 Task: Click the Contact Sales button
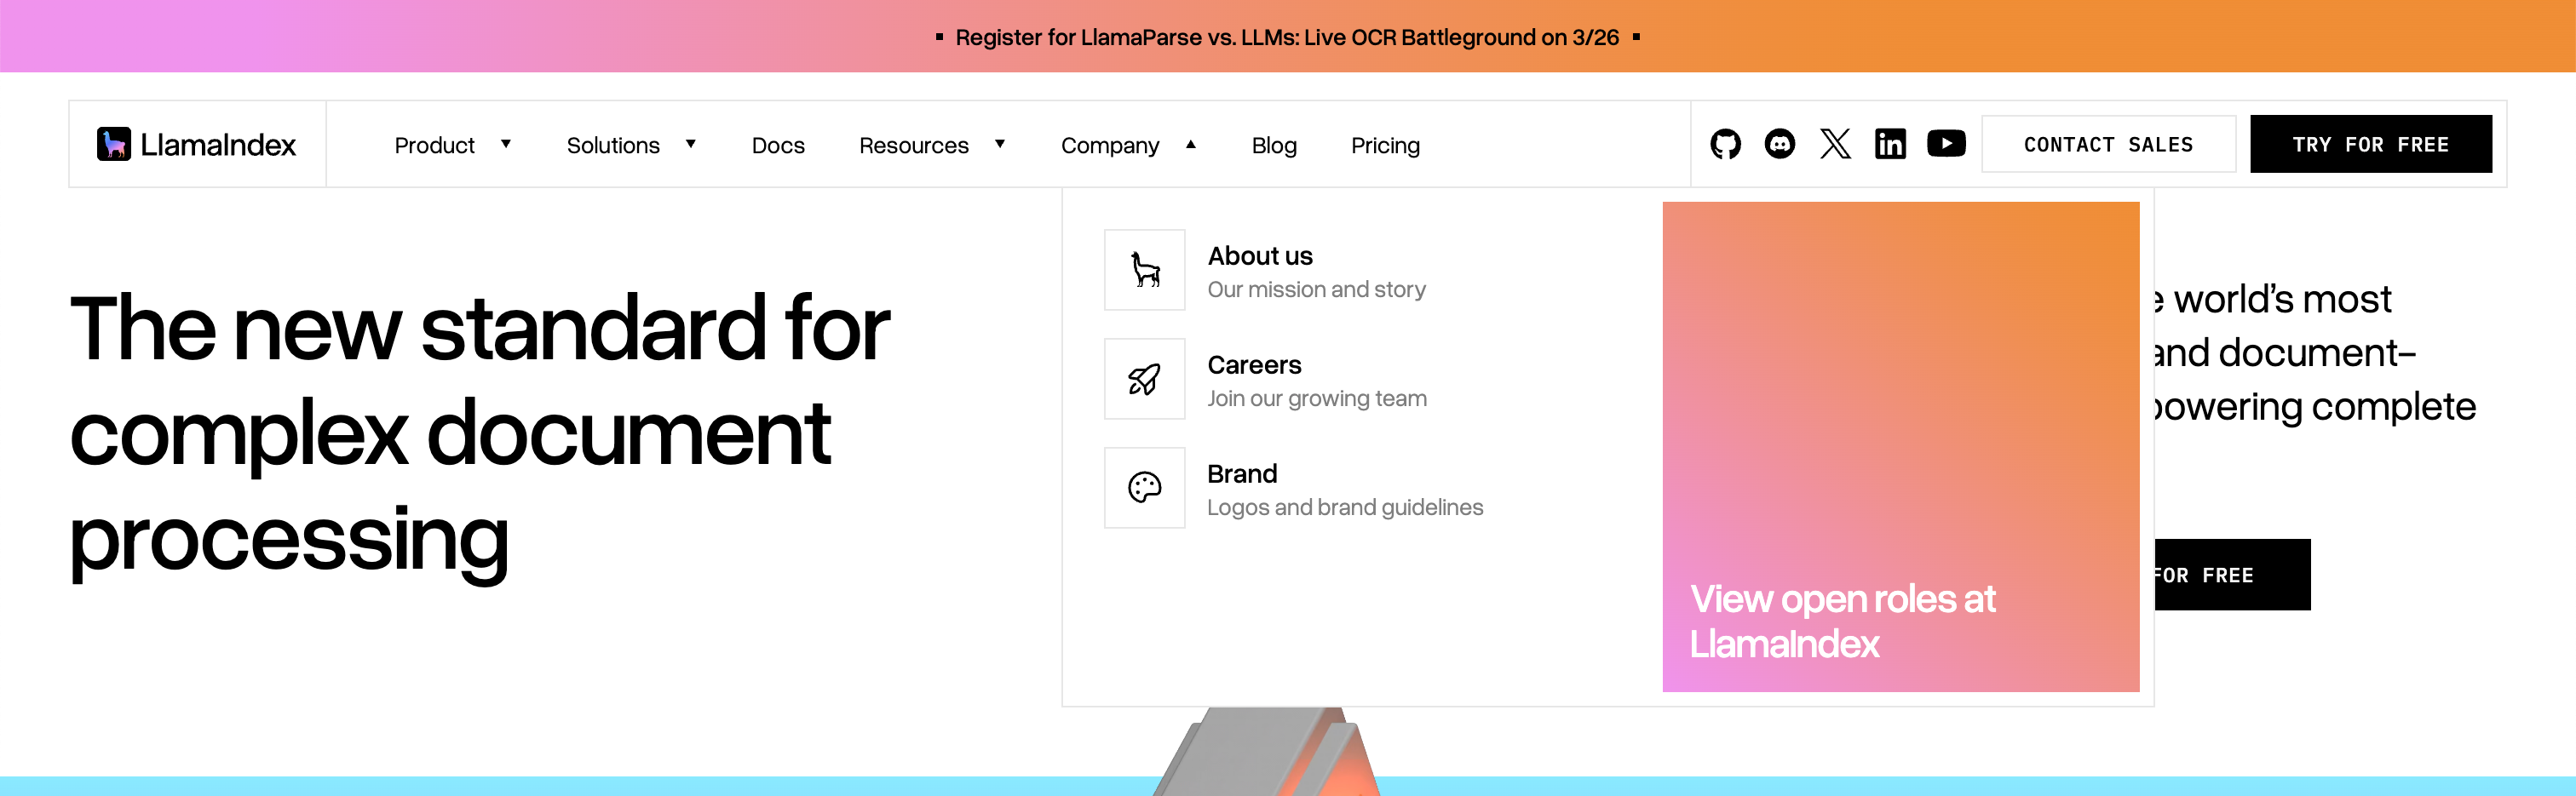click(x=2108, y=144)
